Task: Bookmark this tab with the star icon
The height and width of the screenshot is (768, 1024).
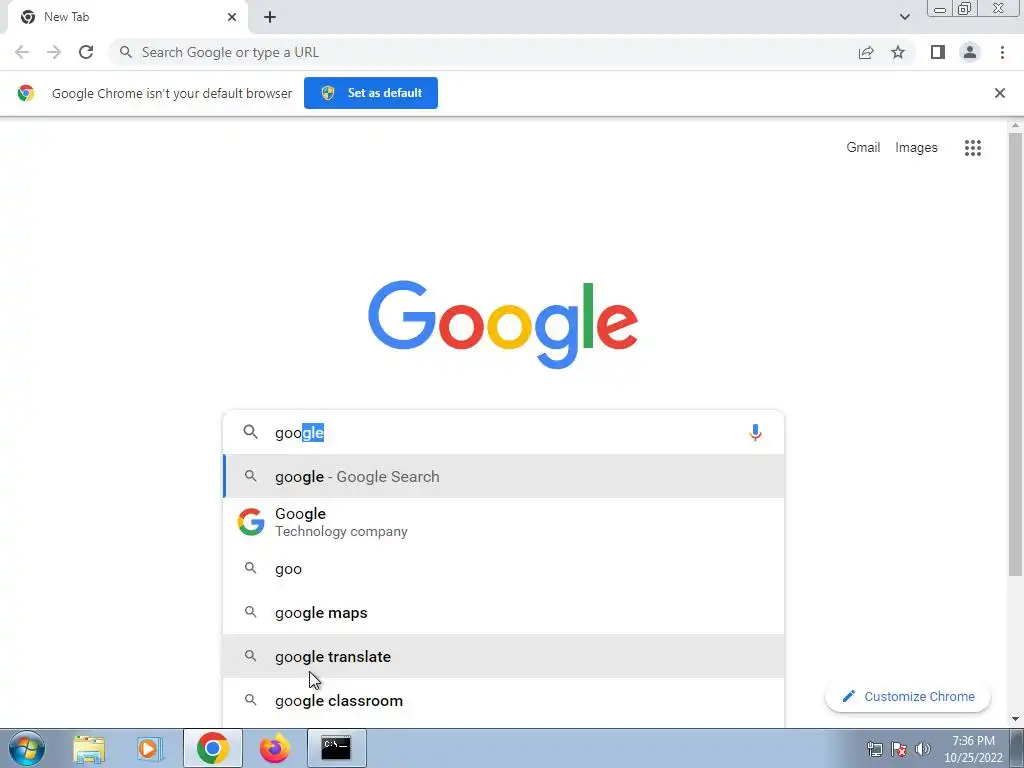Action: tap(898, 52)
